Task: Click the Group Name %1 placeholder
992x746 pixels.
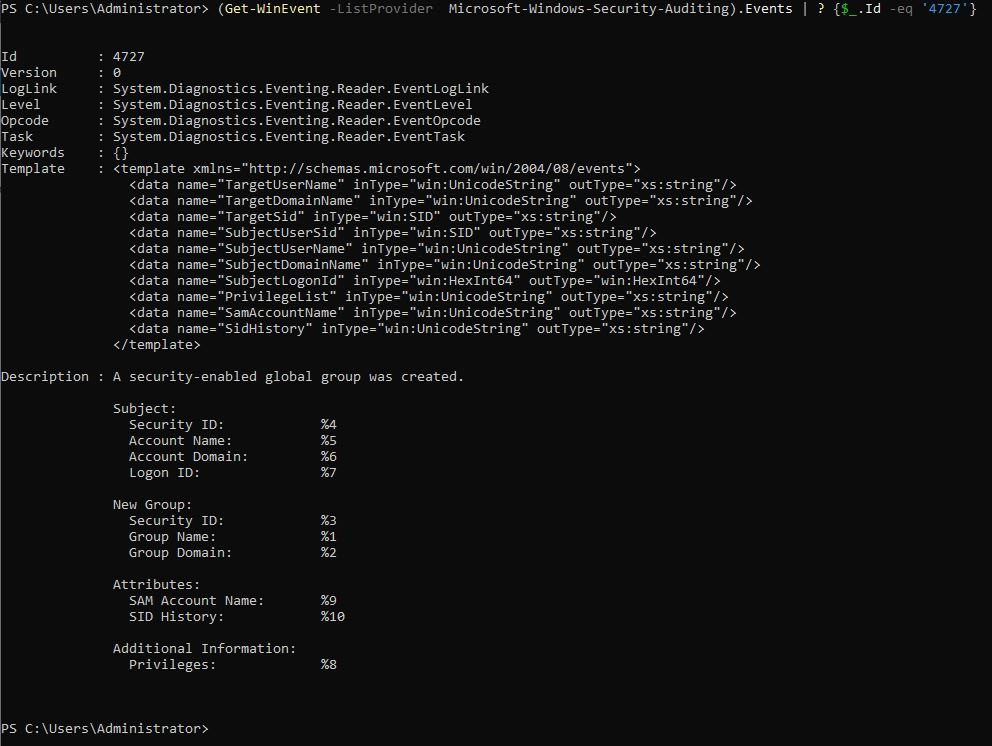Action: pyautogui.click(x=328, y=537)
